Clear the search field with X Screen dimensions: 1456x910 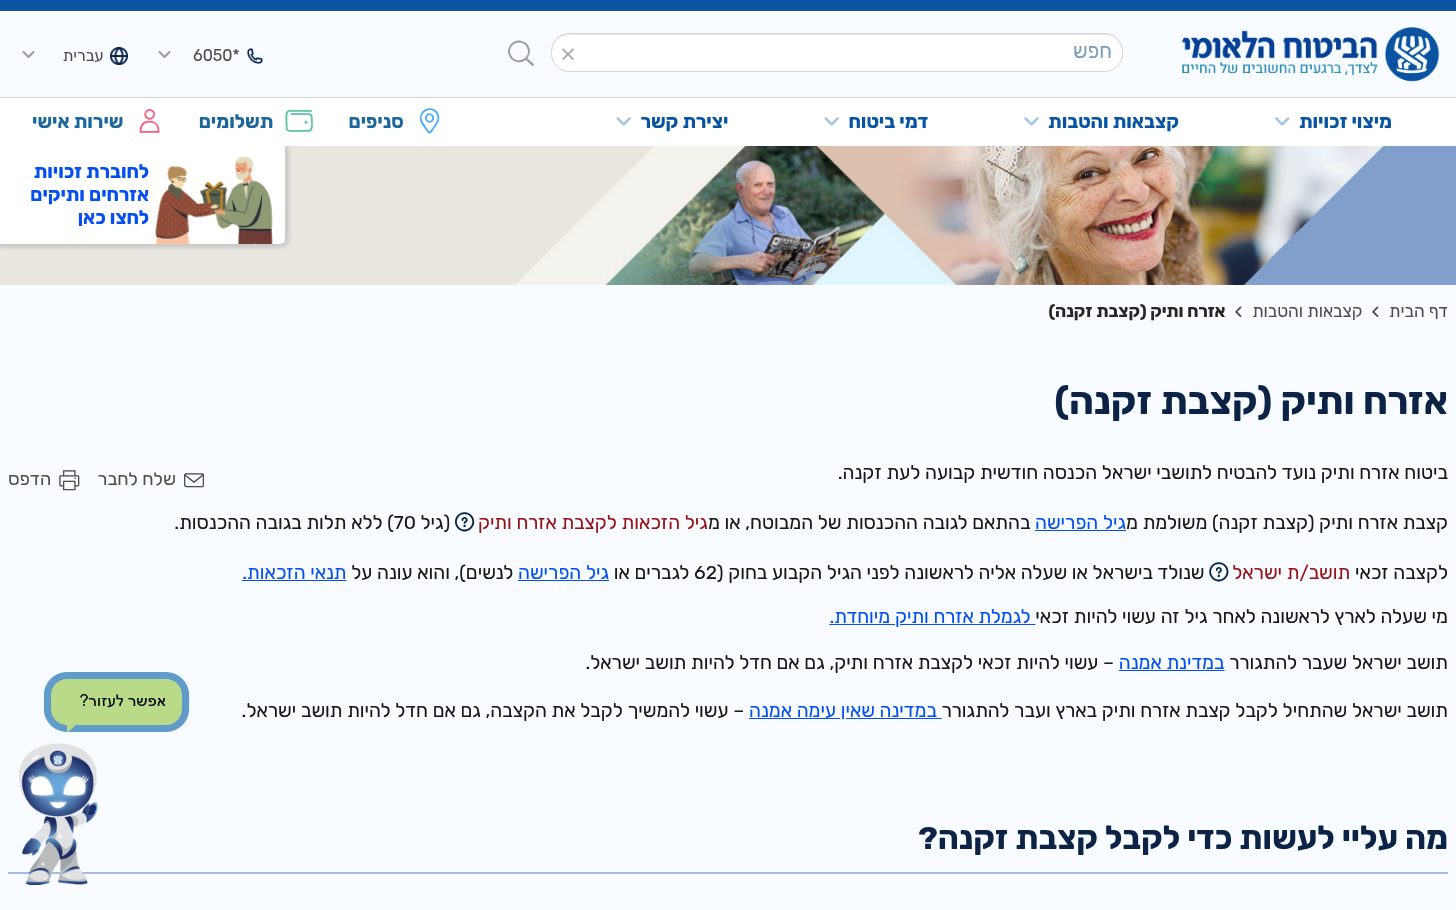(x=568, y=54)
